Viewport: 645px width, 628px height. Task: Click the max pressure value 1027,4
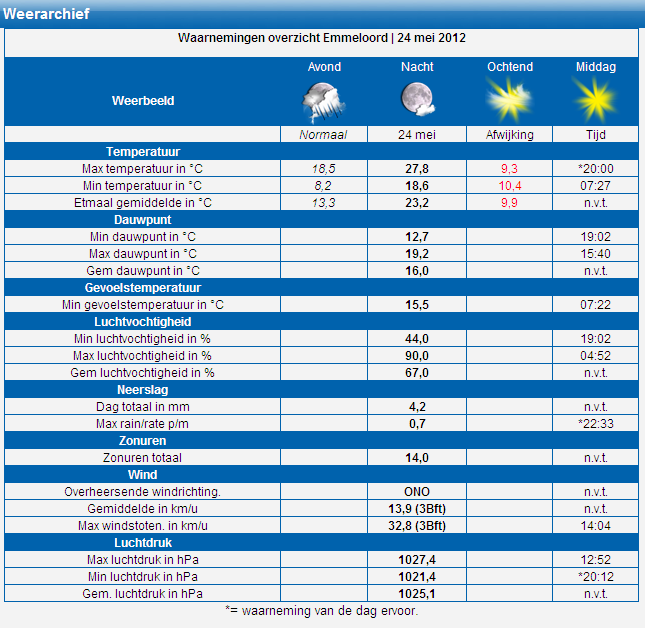[417, 560]
